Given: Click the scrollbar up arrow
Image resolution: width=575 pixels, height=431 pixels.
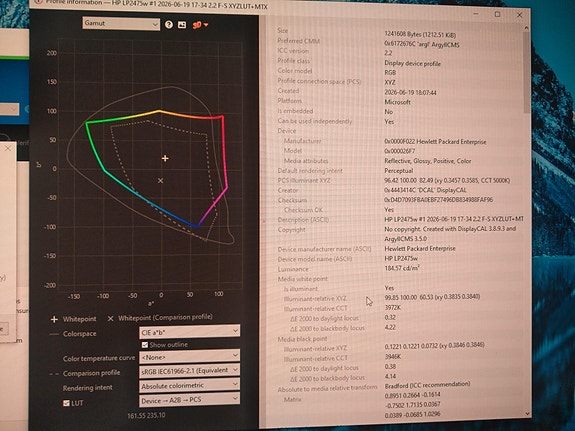Looking at the screenshot, I should [526, 28].
